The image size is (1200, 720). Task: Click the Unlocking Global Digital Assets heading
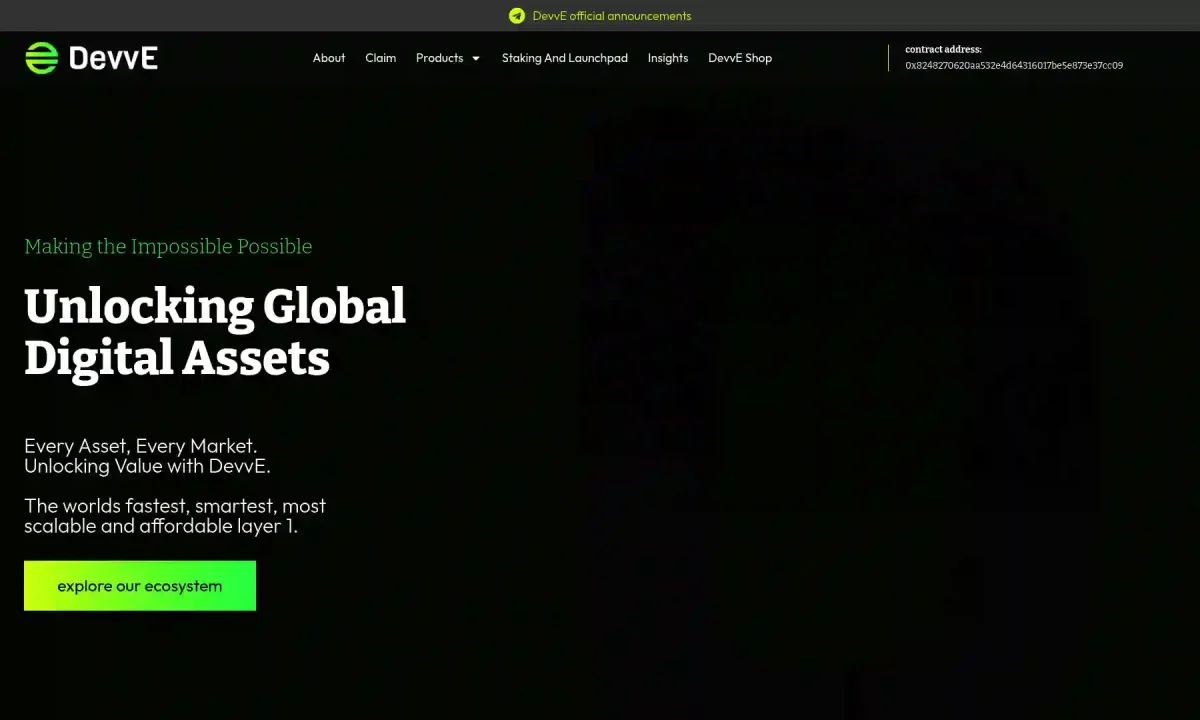[215, 331]
